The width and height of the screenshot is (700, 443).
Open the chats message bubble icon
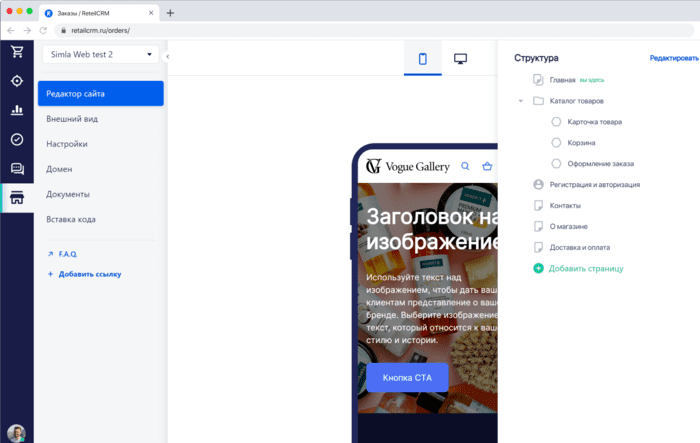pyautogui.click(x=17, y=168)
